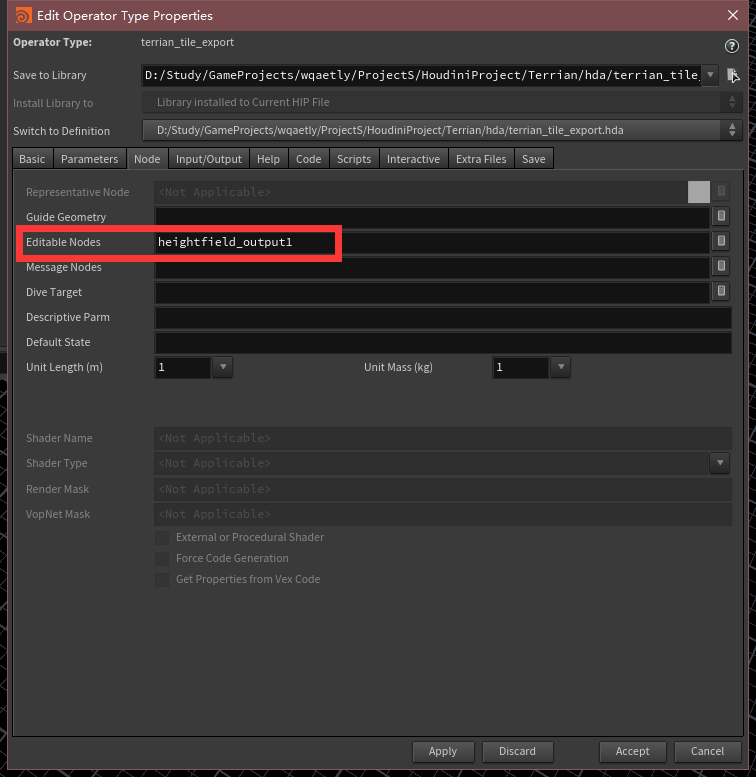Toggle Force Code Generation checkbox
Screen dimensions: 756x777
click(162, 558)
